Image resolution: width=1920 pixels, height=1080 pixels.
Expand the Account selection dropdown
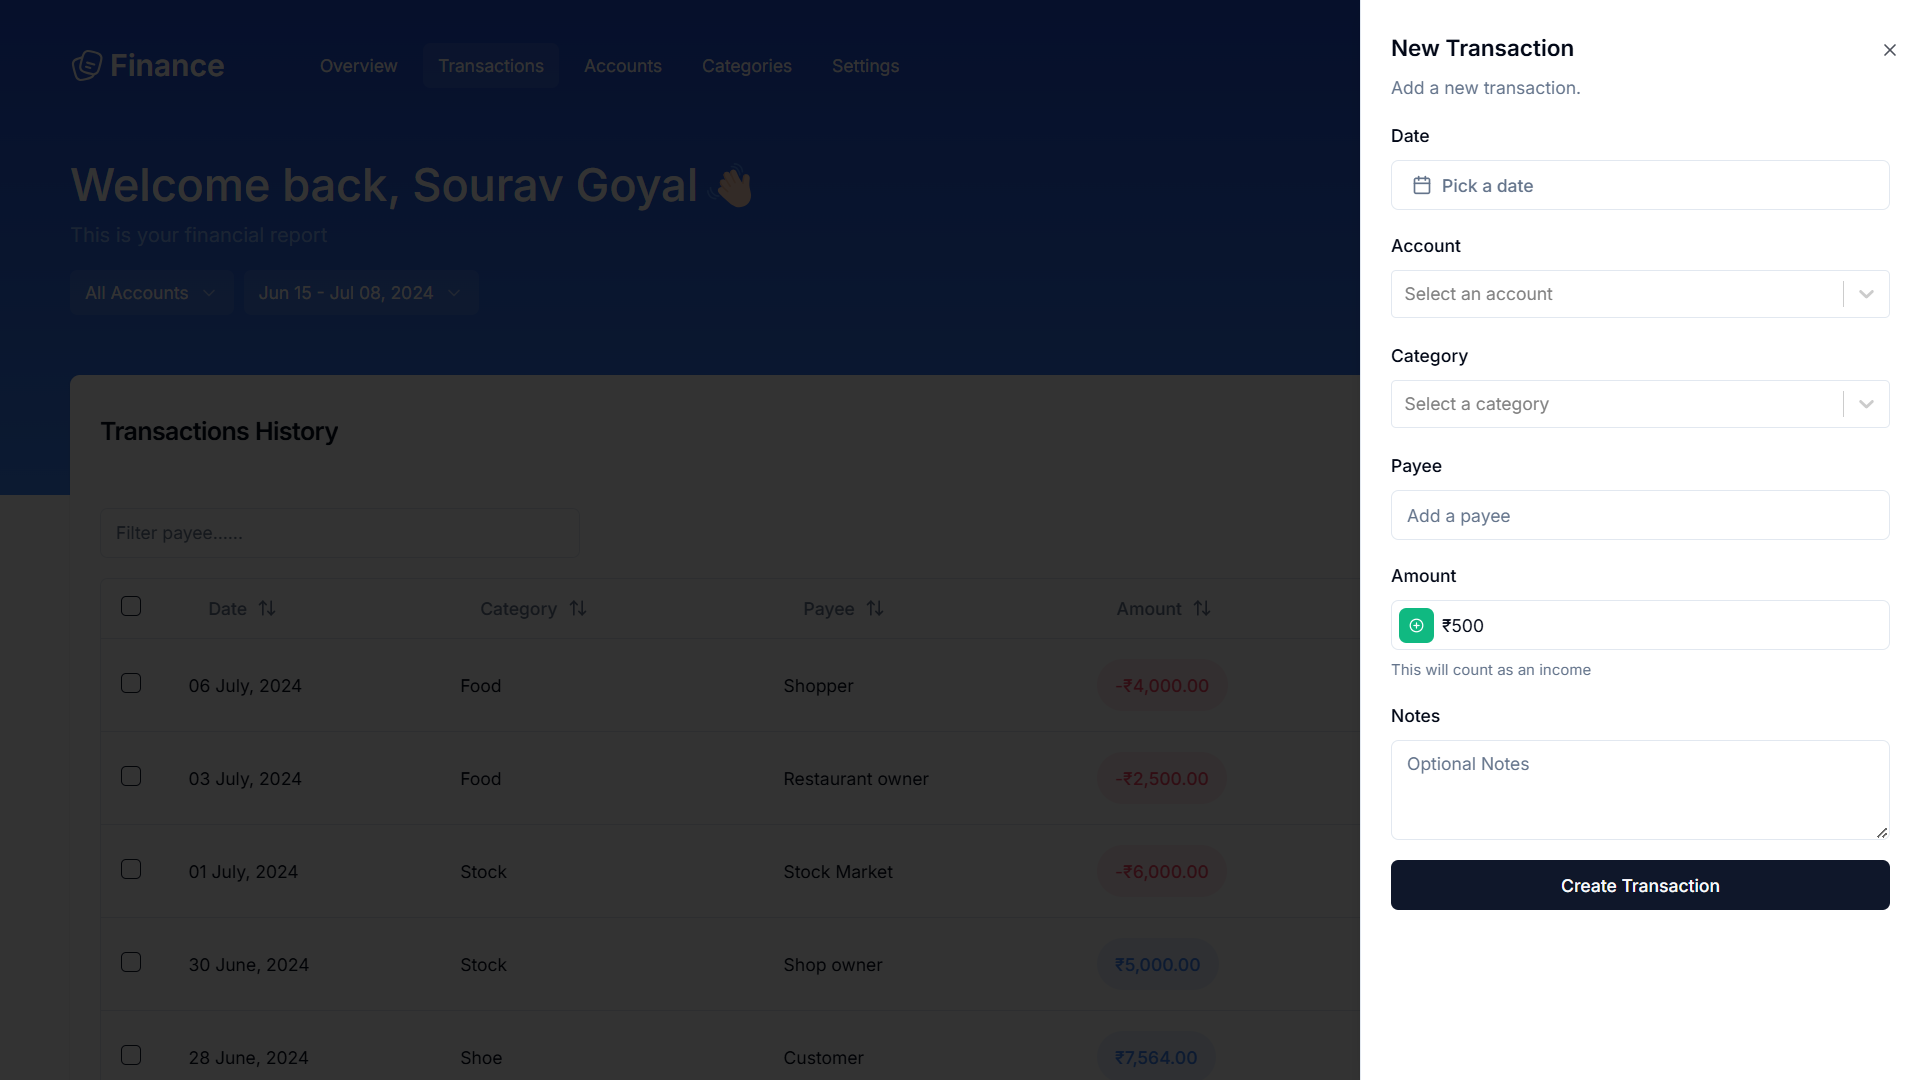click(1866, 293)
